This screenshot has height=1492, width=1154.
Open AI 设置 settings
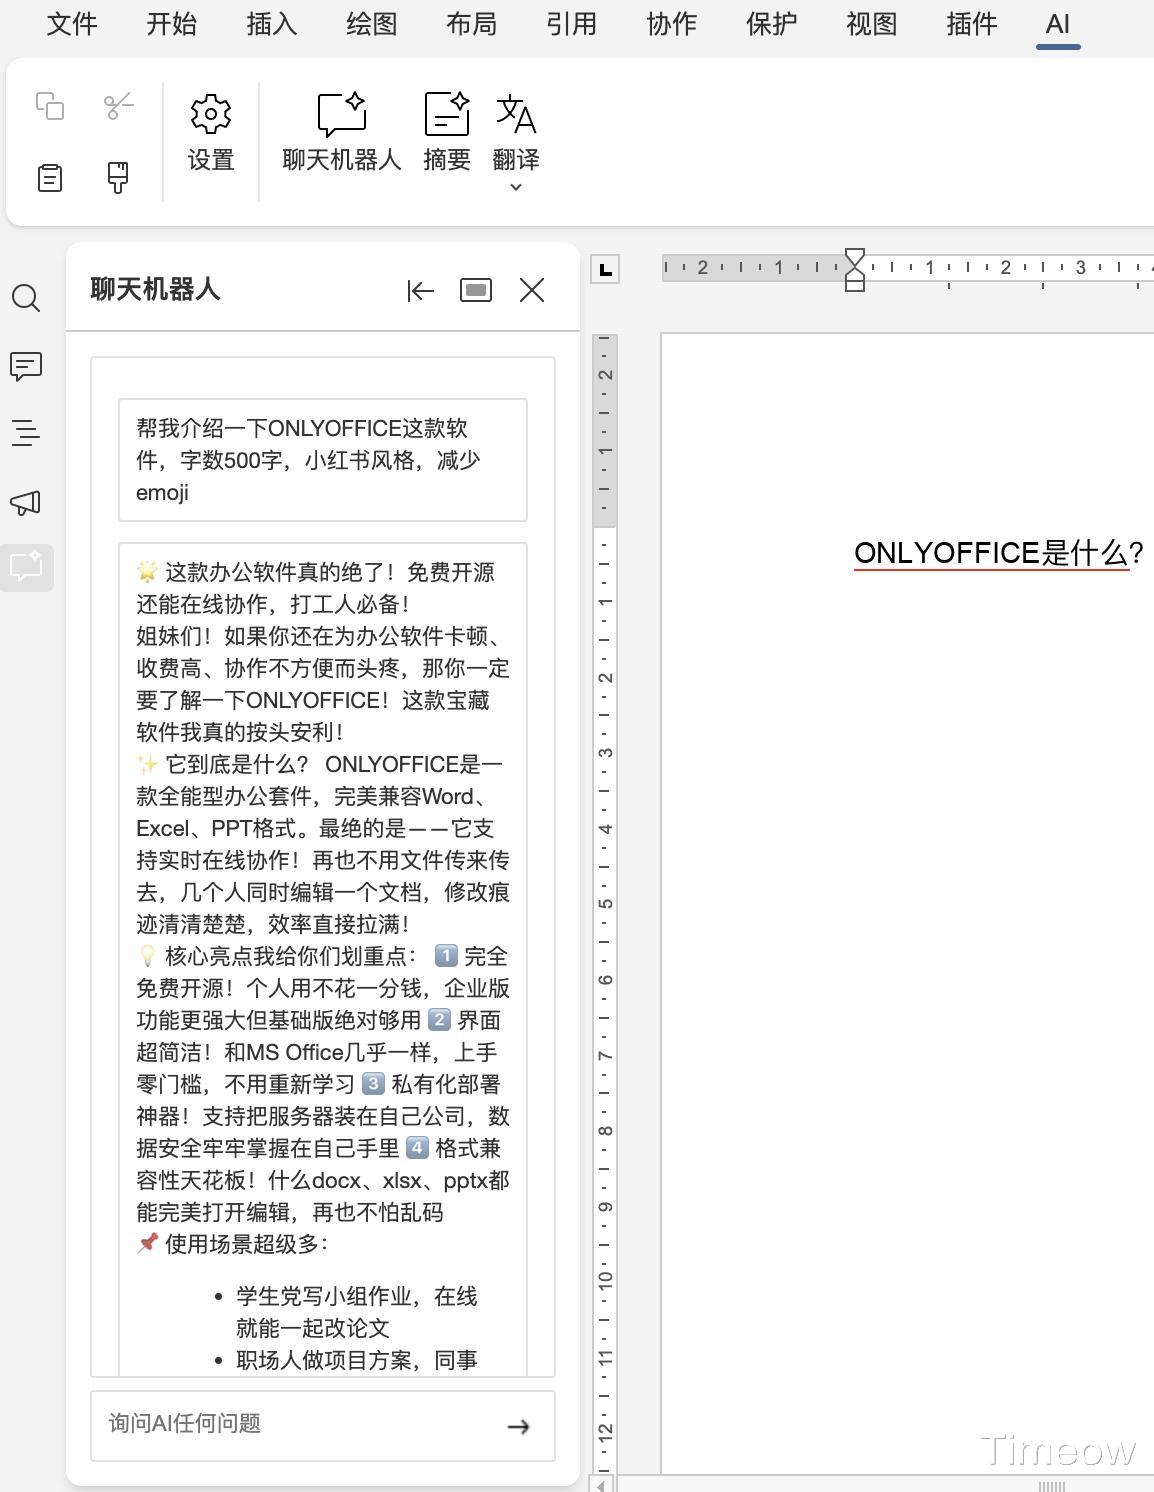211,134
